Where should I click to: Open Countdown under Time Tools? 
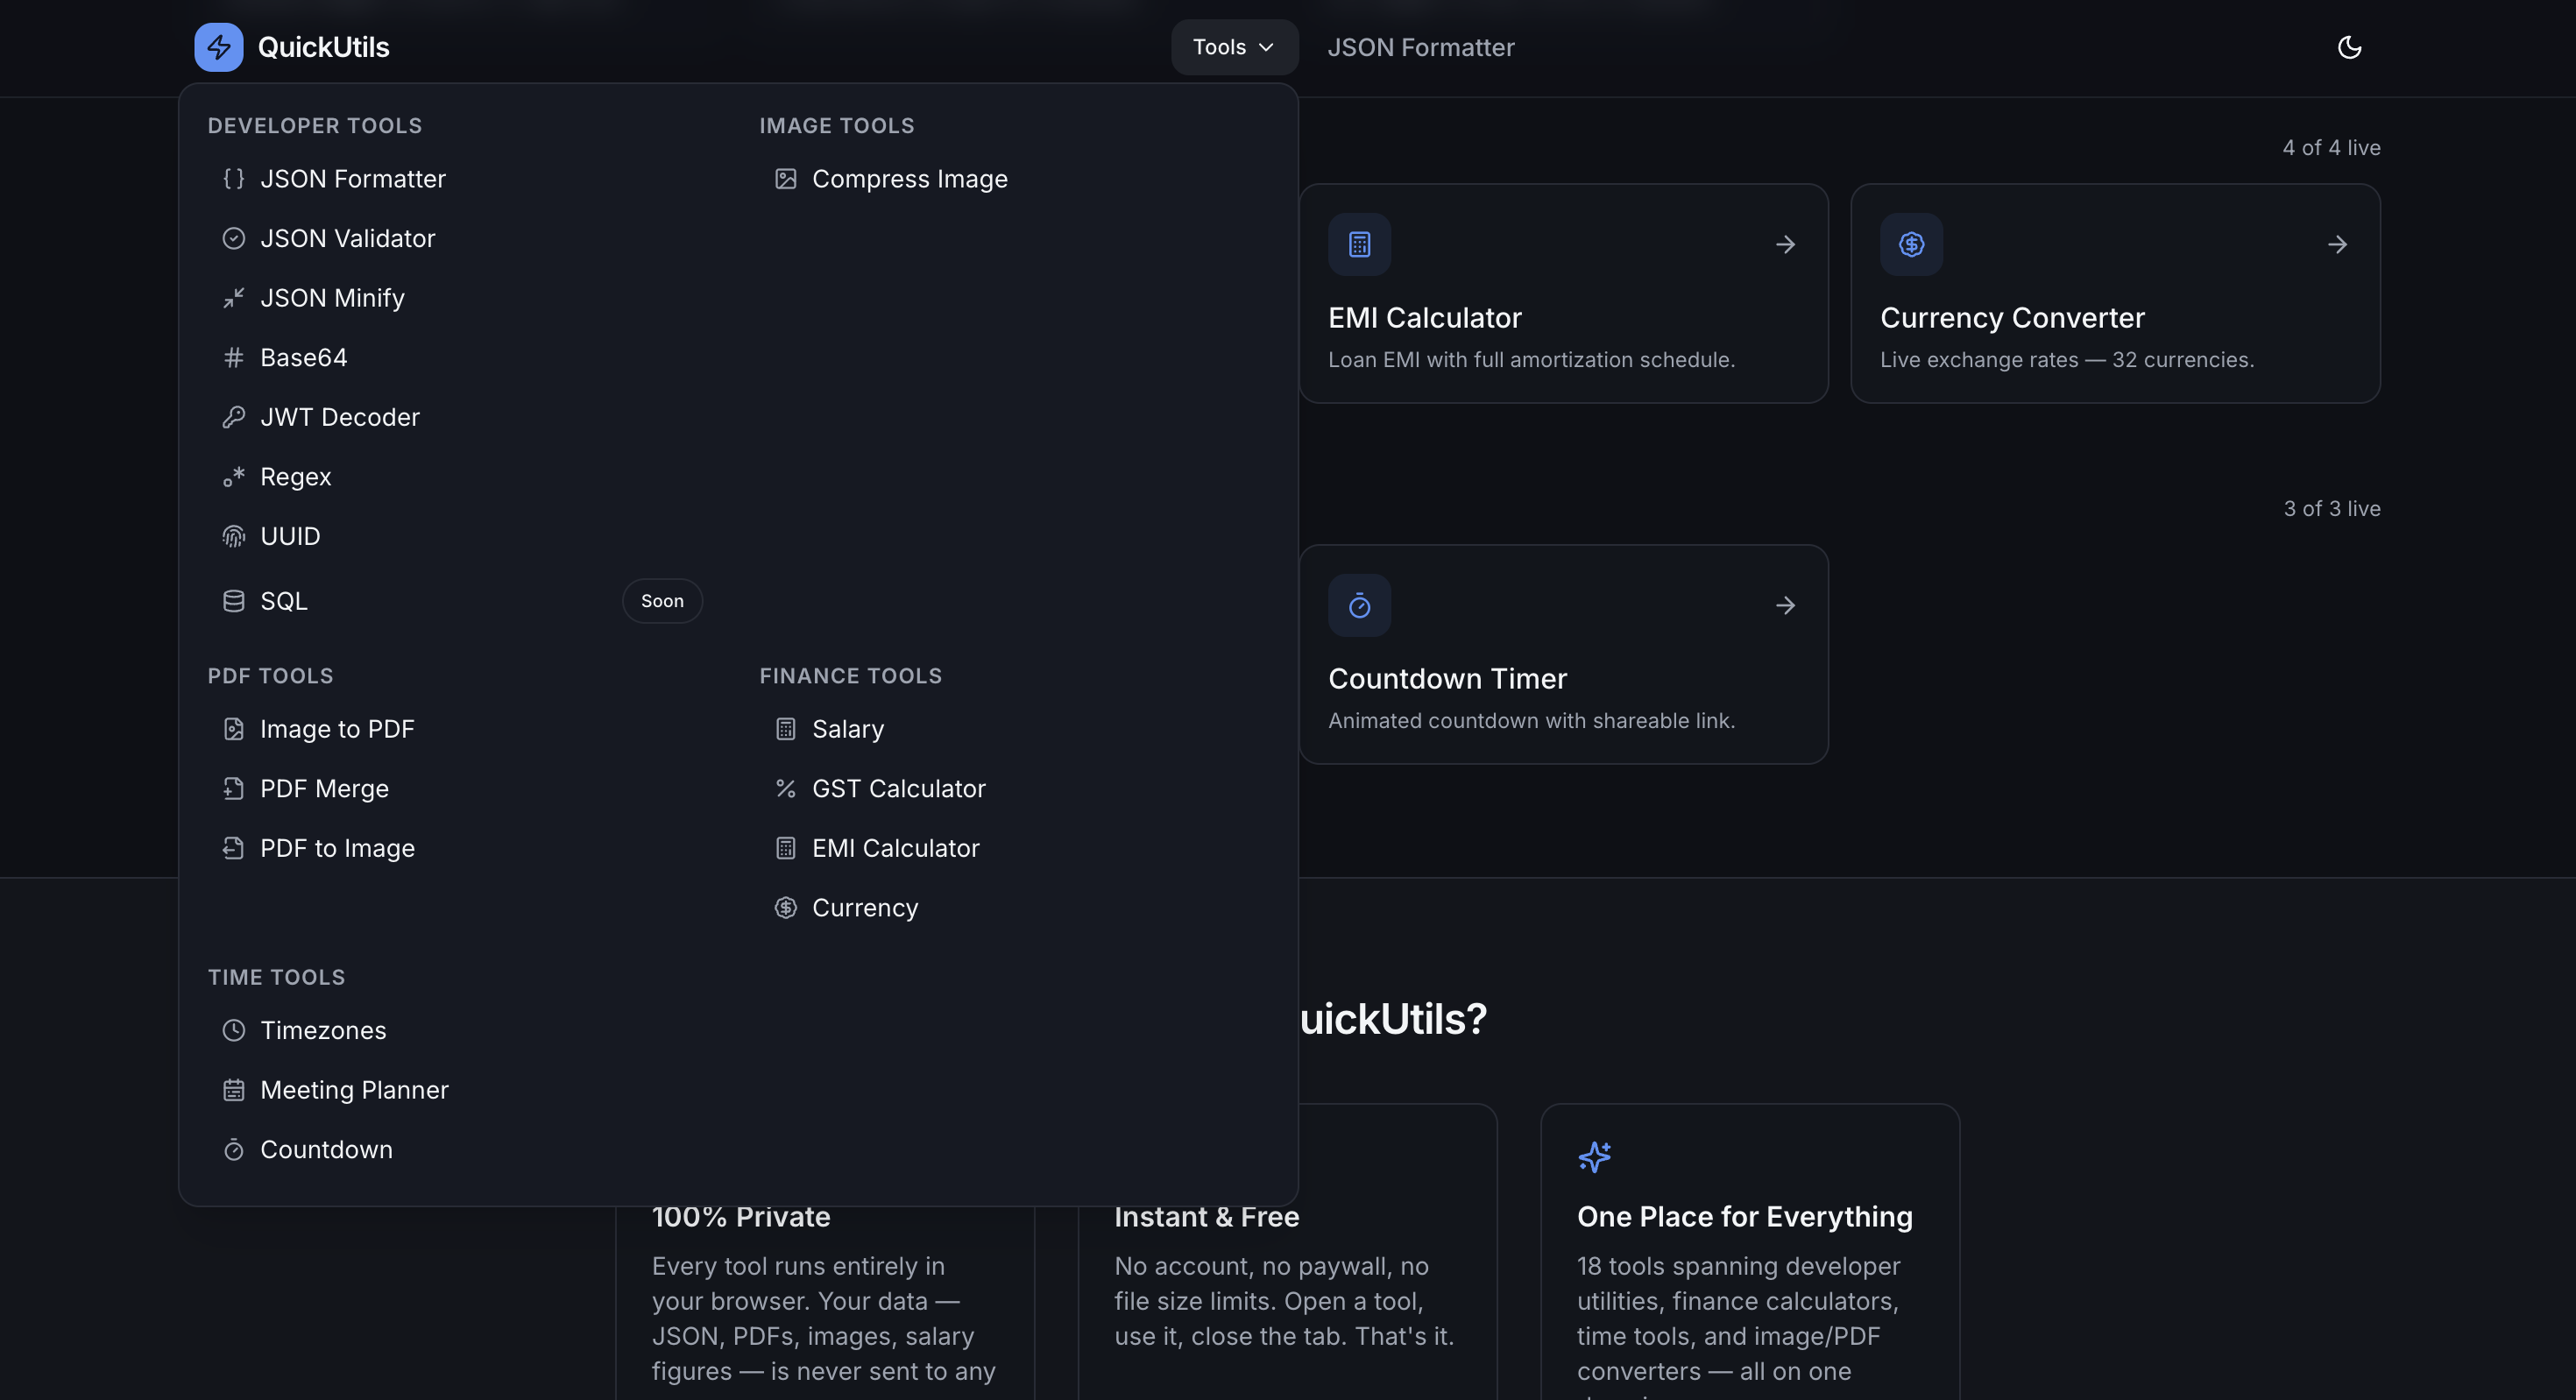point(461,1150)
